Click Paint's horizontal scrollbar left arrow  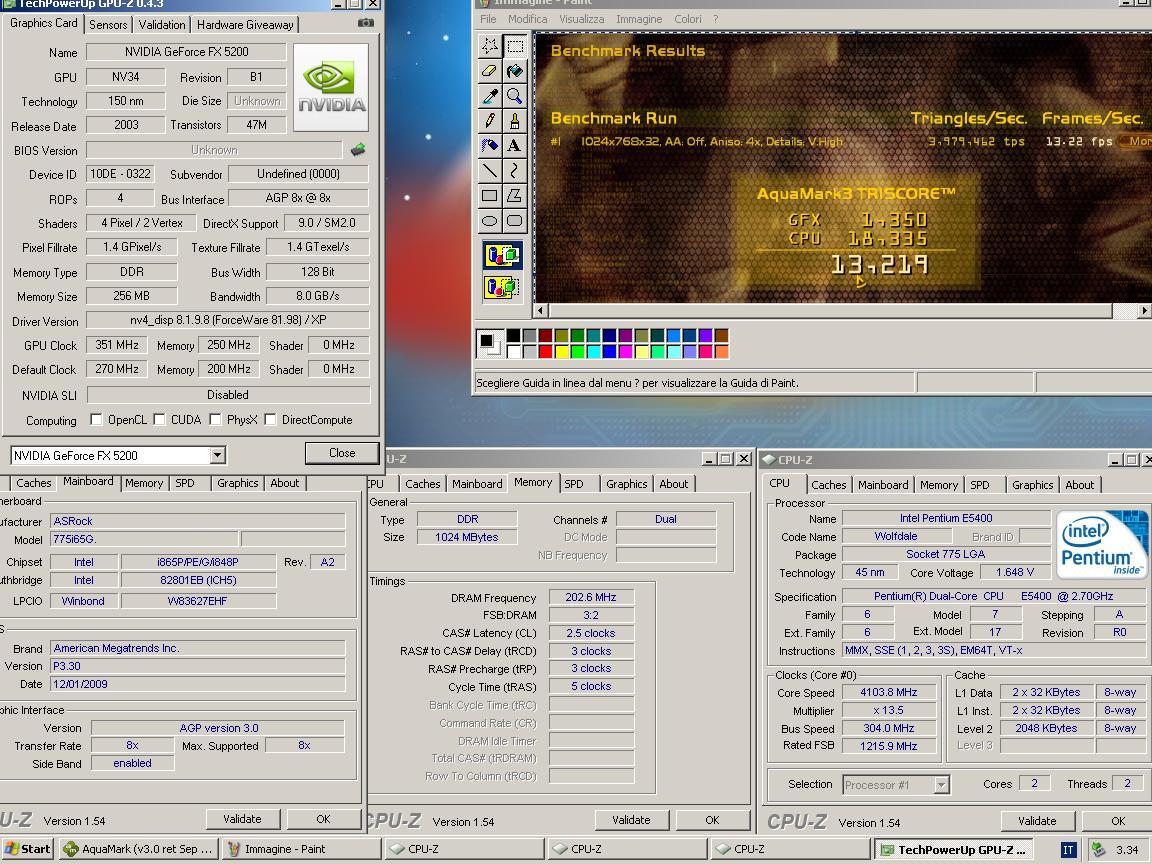tap(541, 311)
